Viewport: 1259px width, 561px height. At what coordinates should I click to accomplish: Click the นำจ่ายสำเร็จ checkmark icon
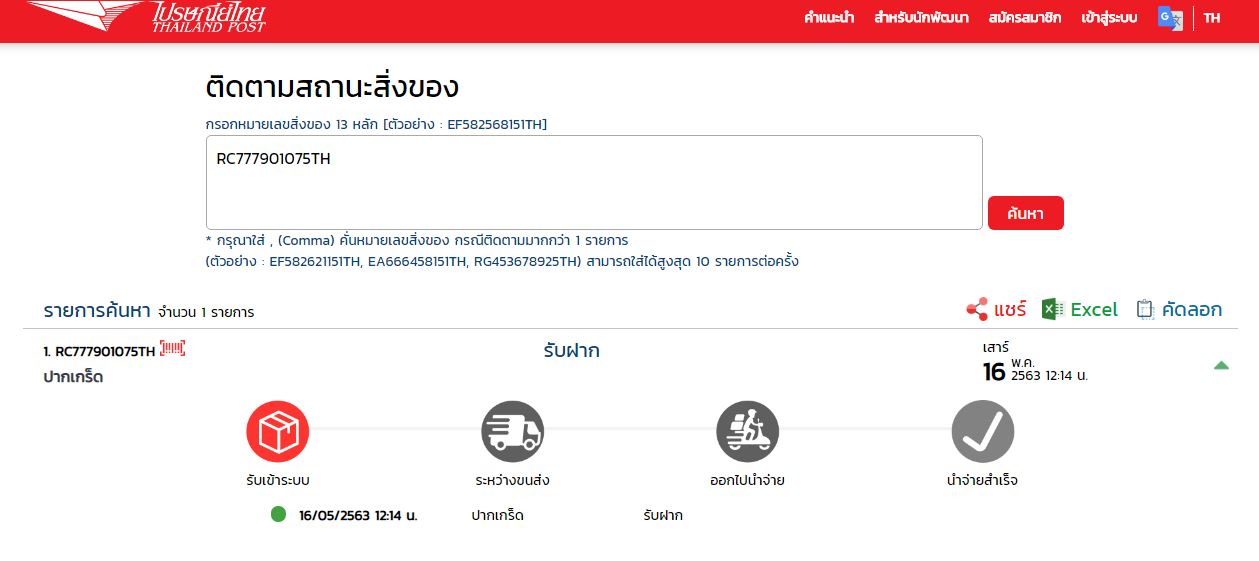point(982,432)
